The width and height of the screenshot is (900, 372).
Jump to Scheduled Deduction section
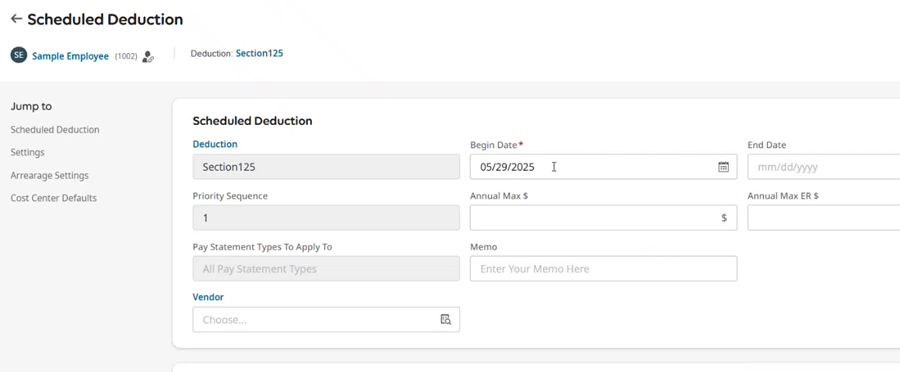tap(55, 130)
